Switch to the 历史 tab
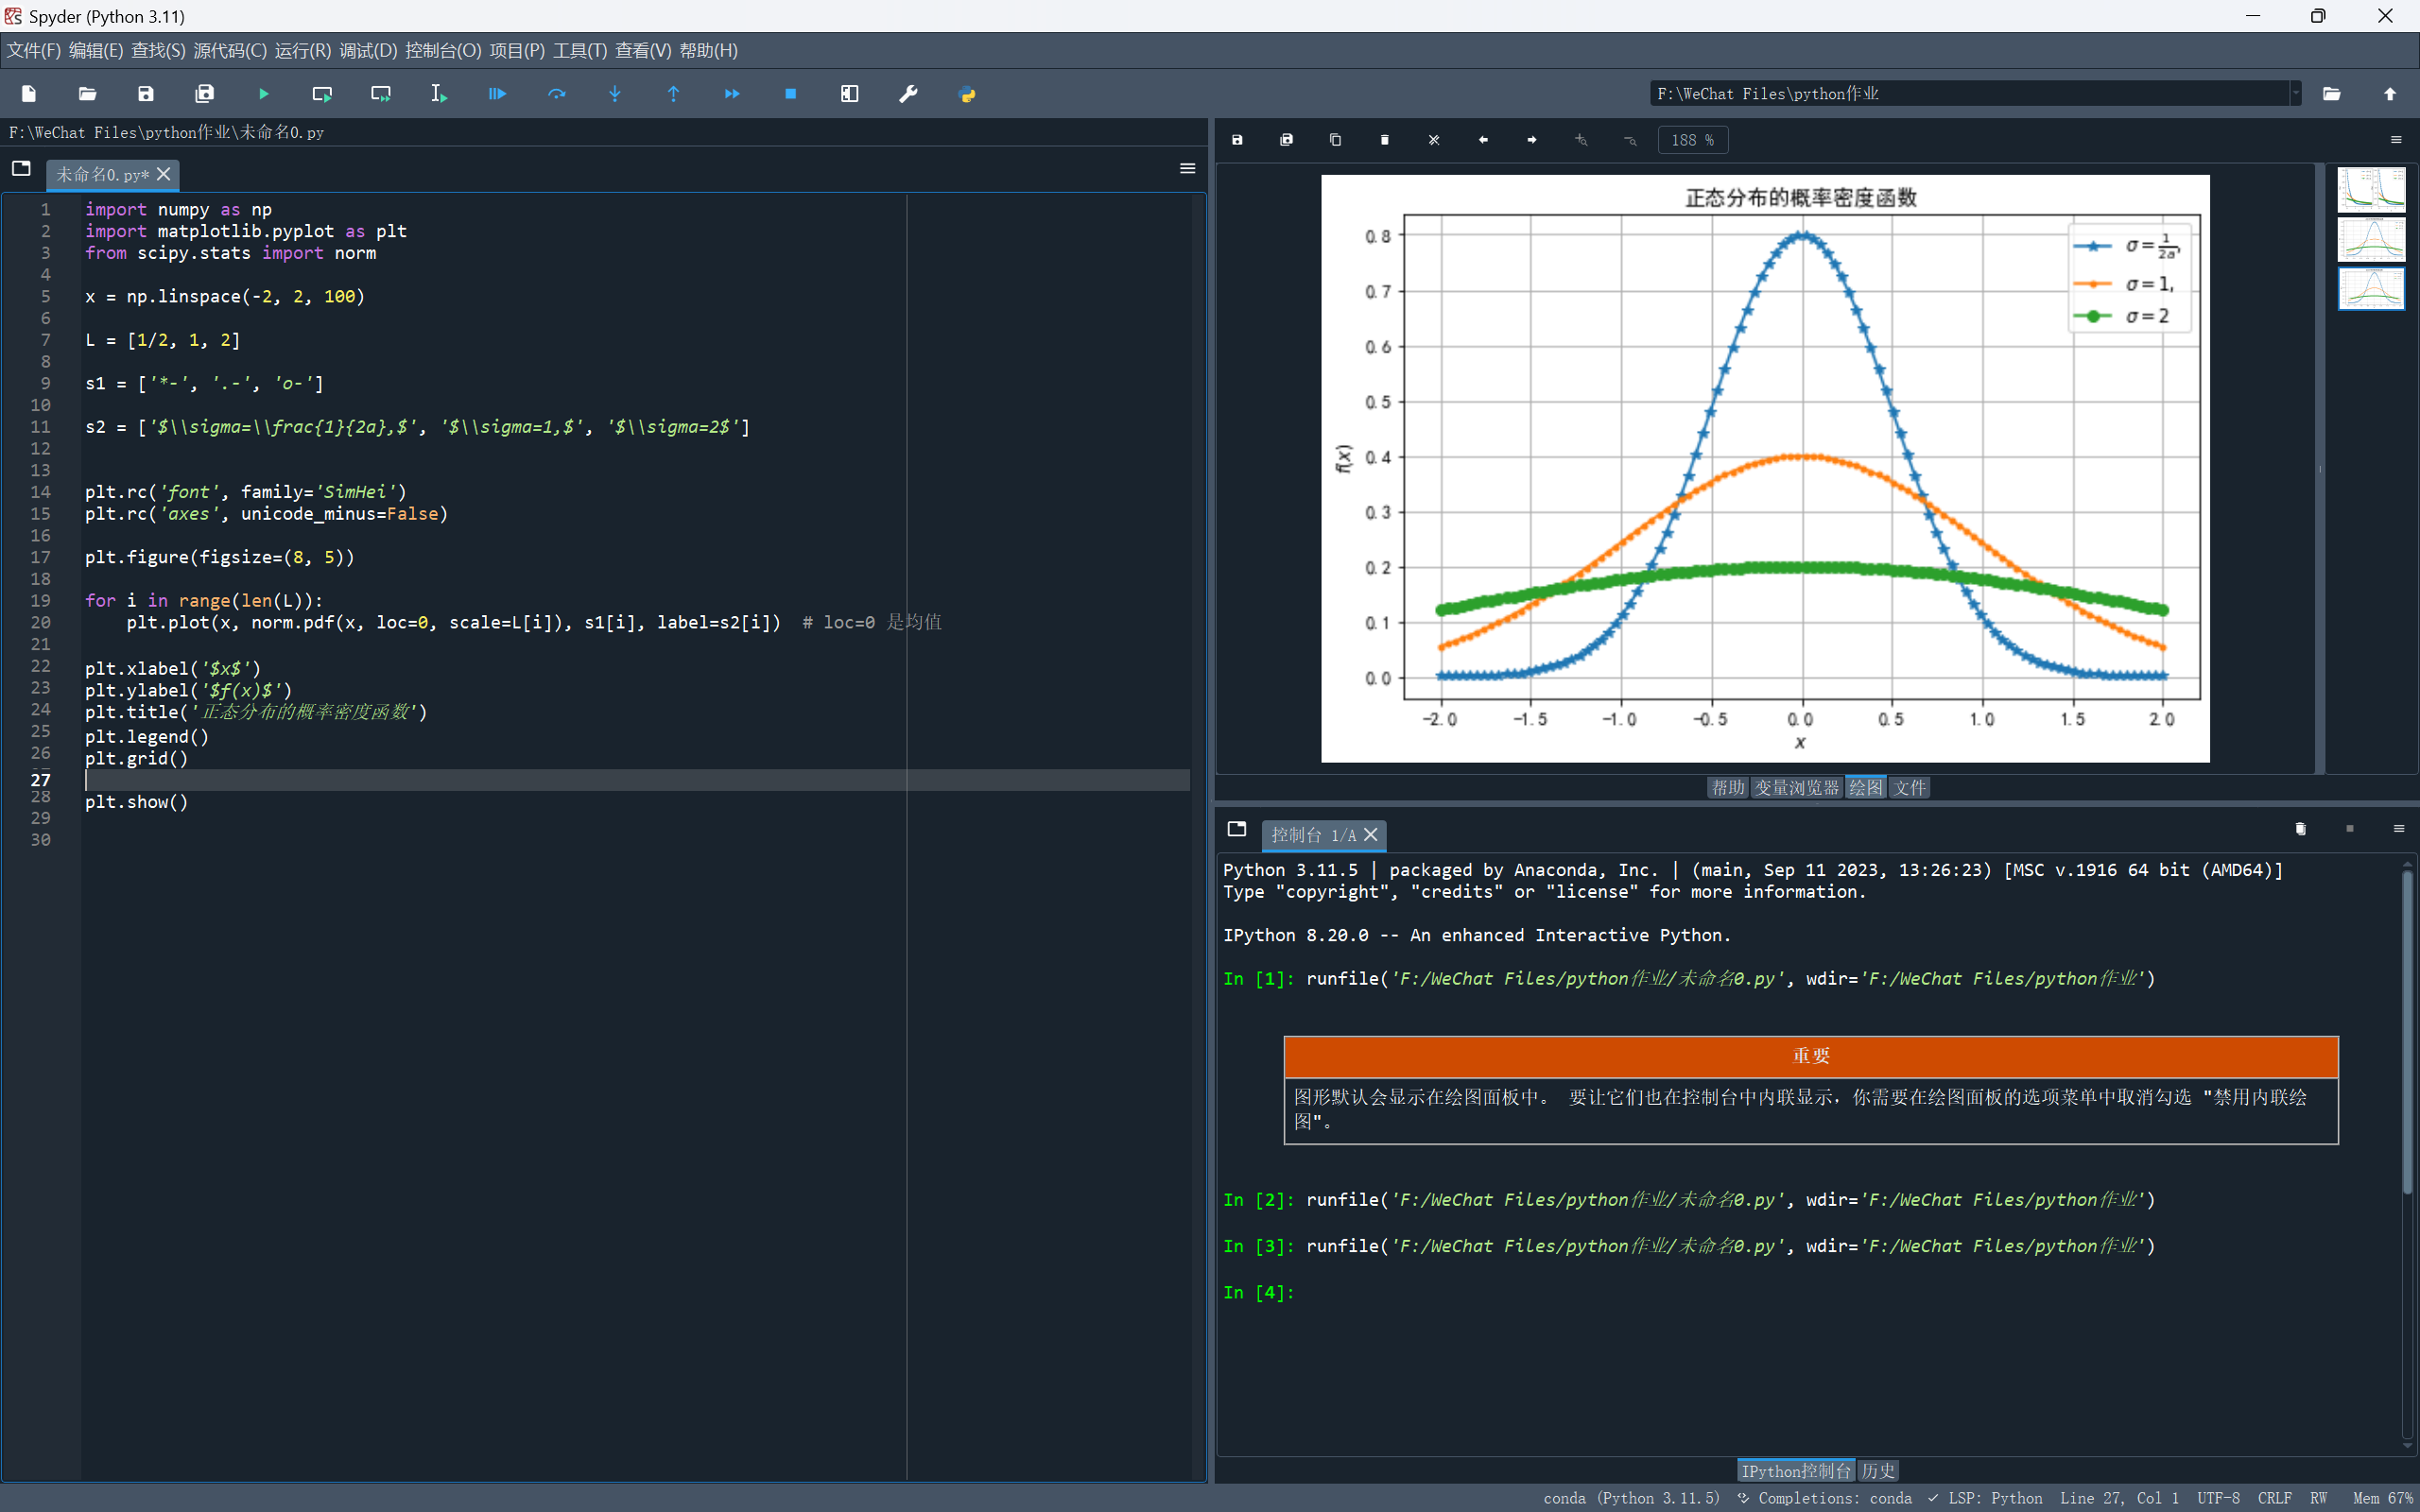Screen dimensions: 2420x1512 click(x=1877, y=1470)
